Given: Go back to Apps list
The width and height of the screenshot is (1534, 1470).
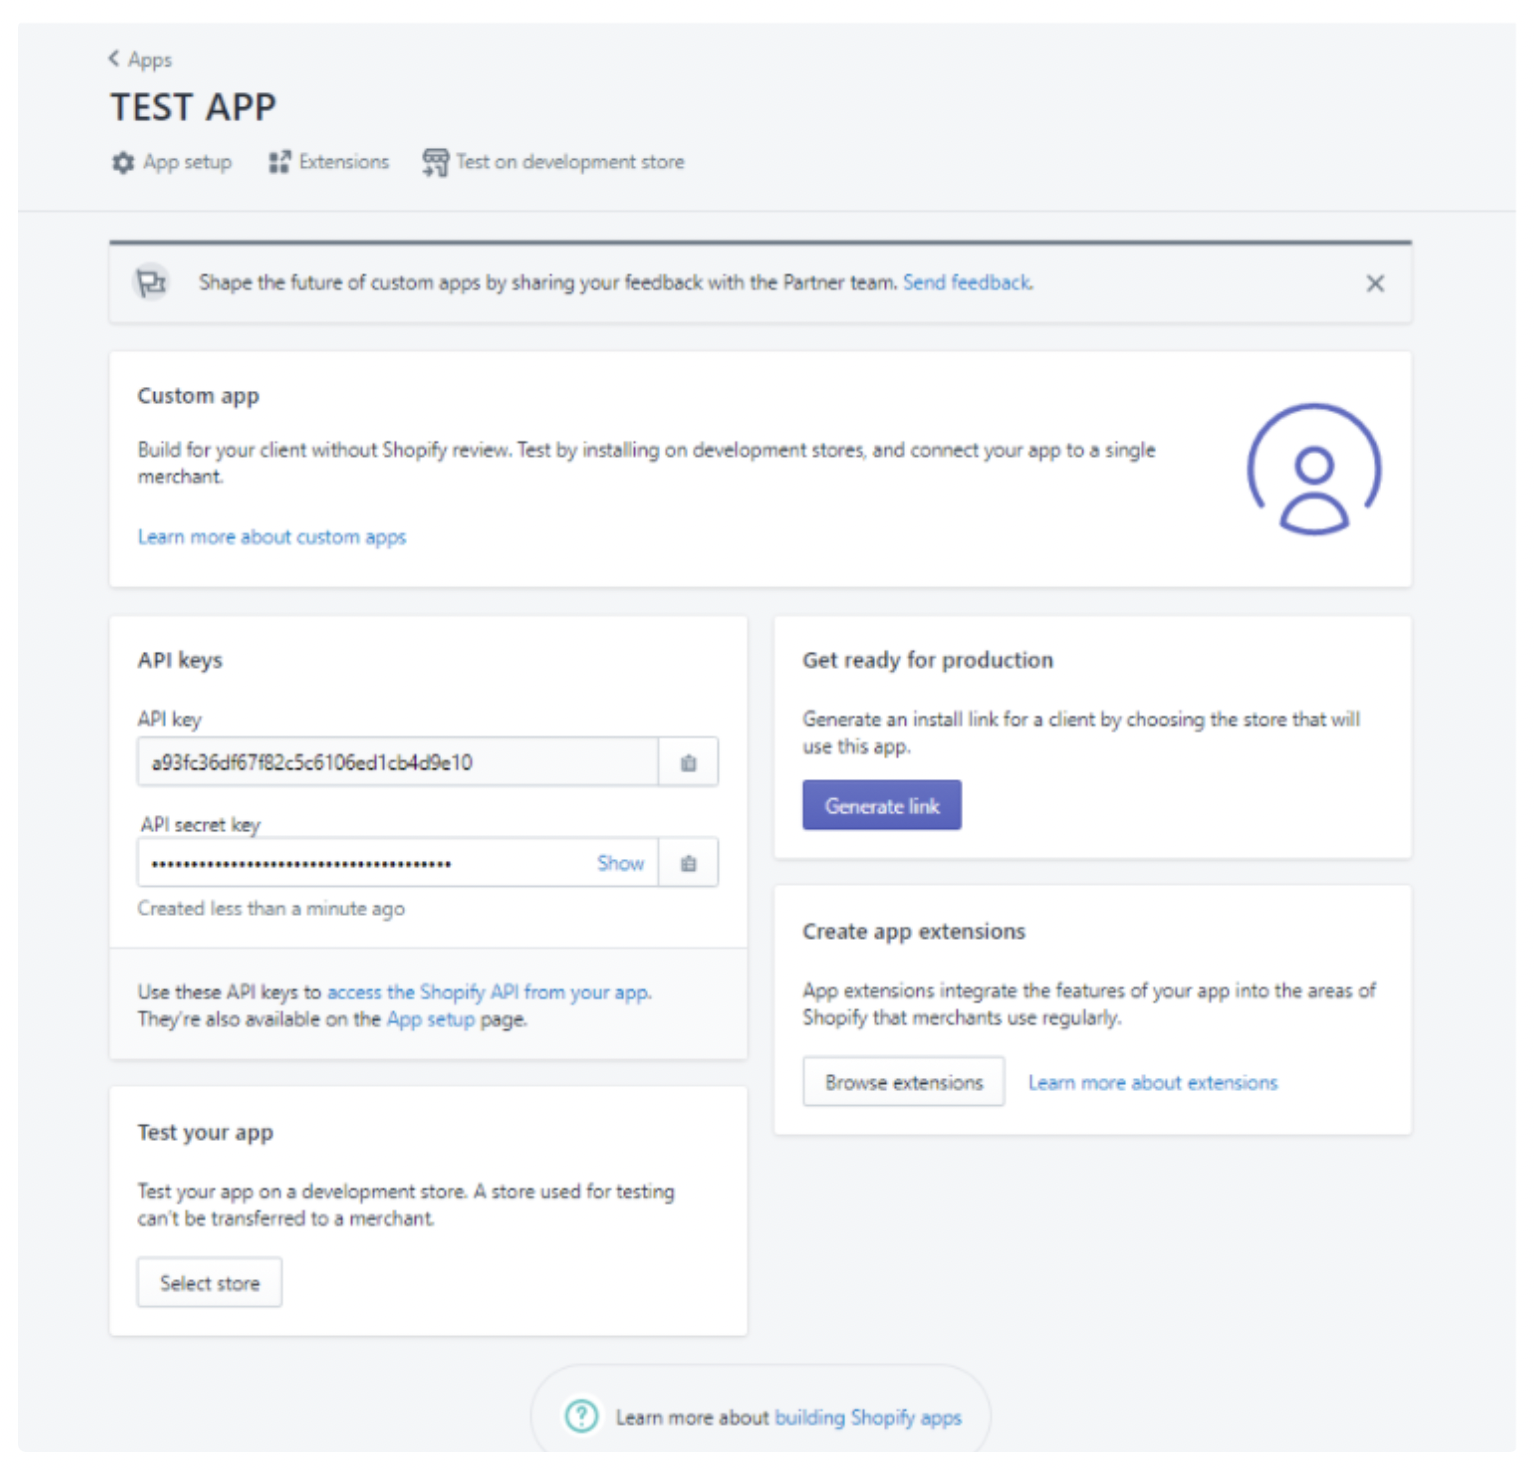Looking at the screenshot, I should click(x=141, y=60).
